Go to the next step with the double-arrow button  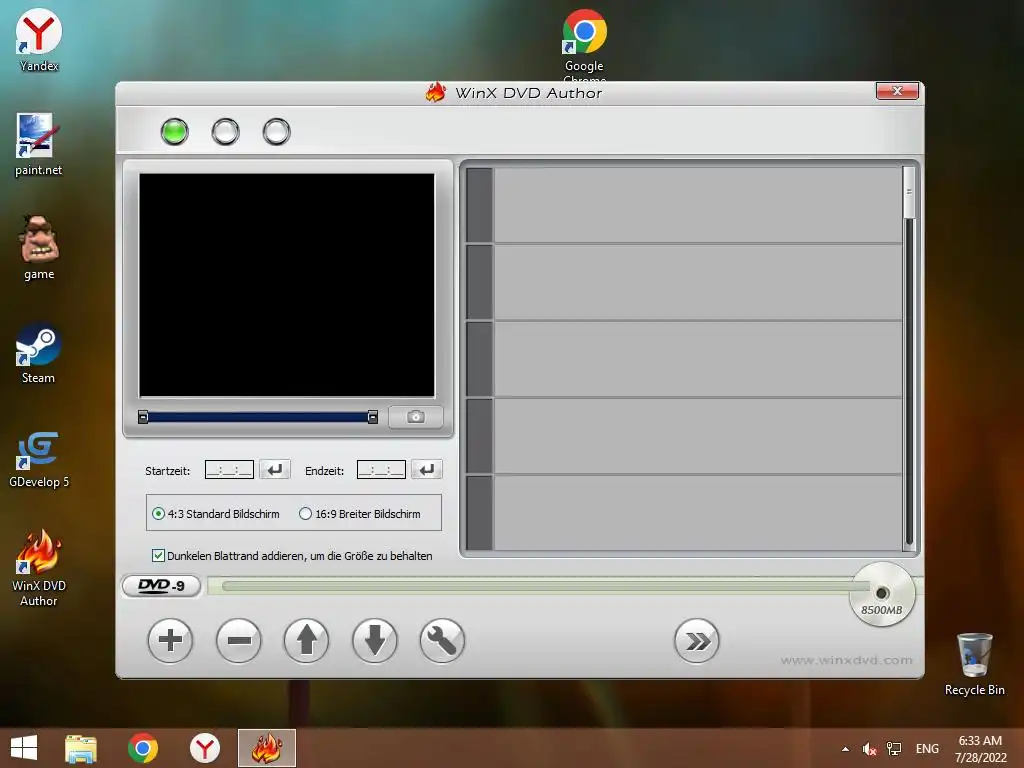point(697,641)
